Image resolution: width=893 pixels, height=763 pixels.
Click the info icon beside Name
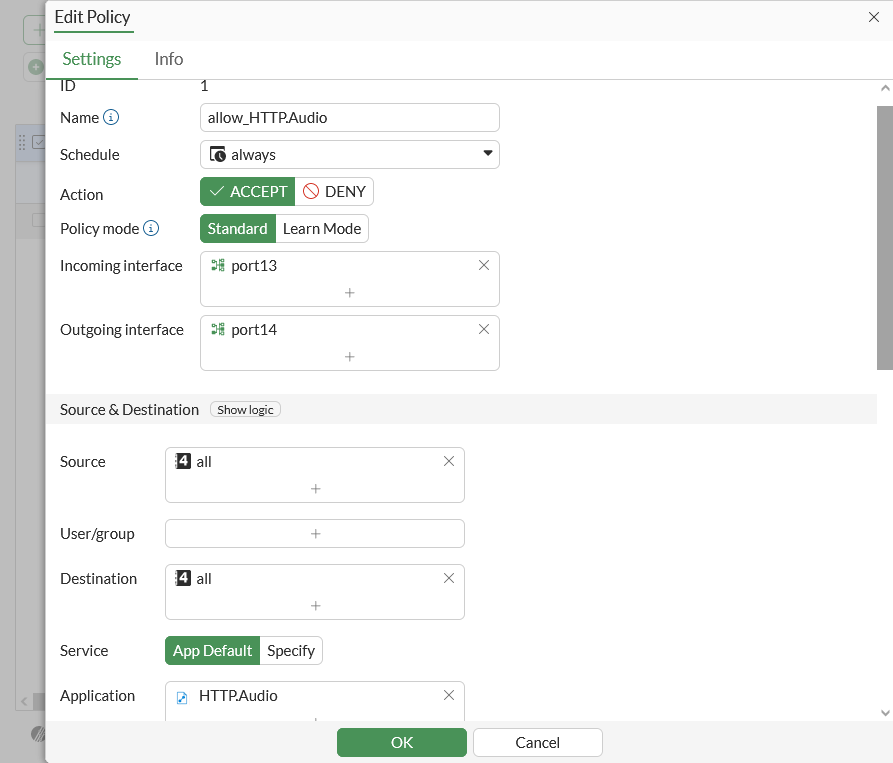[111, 118]
